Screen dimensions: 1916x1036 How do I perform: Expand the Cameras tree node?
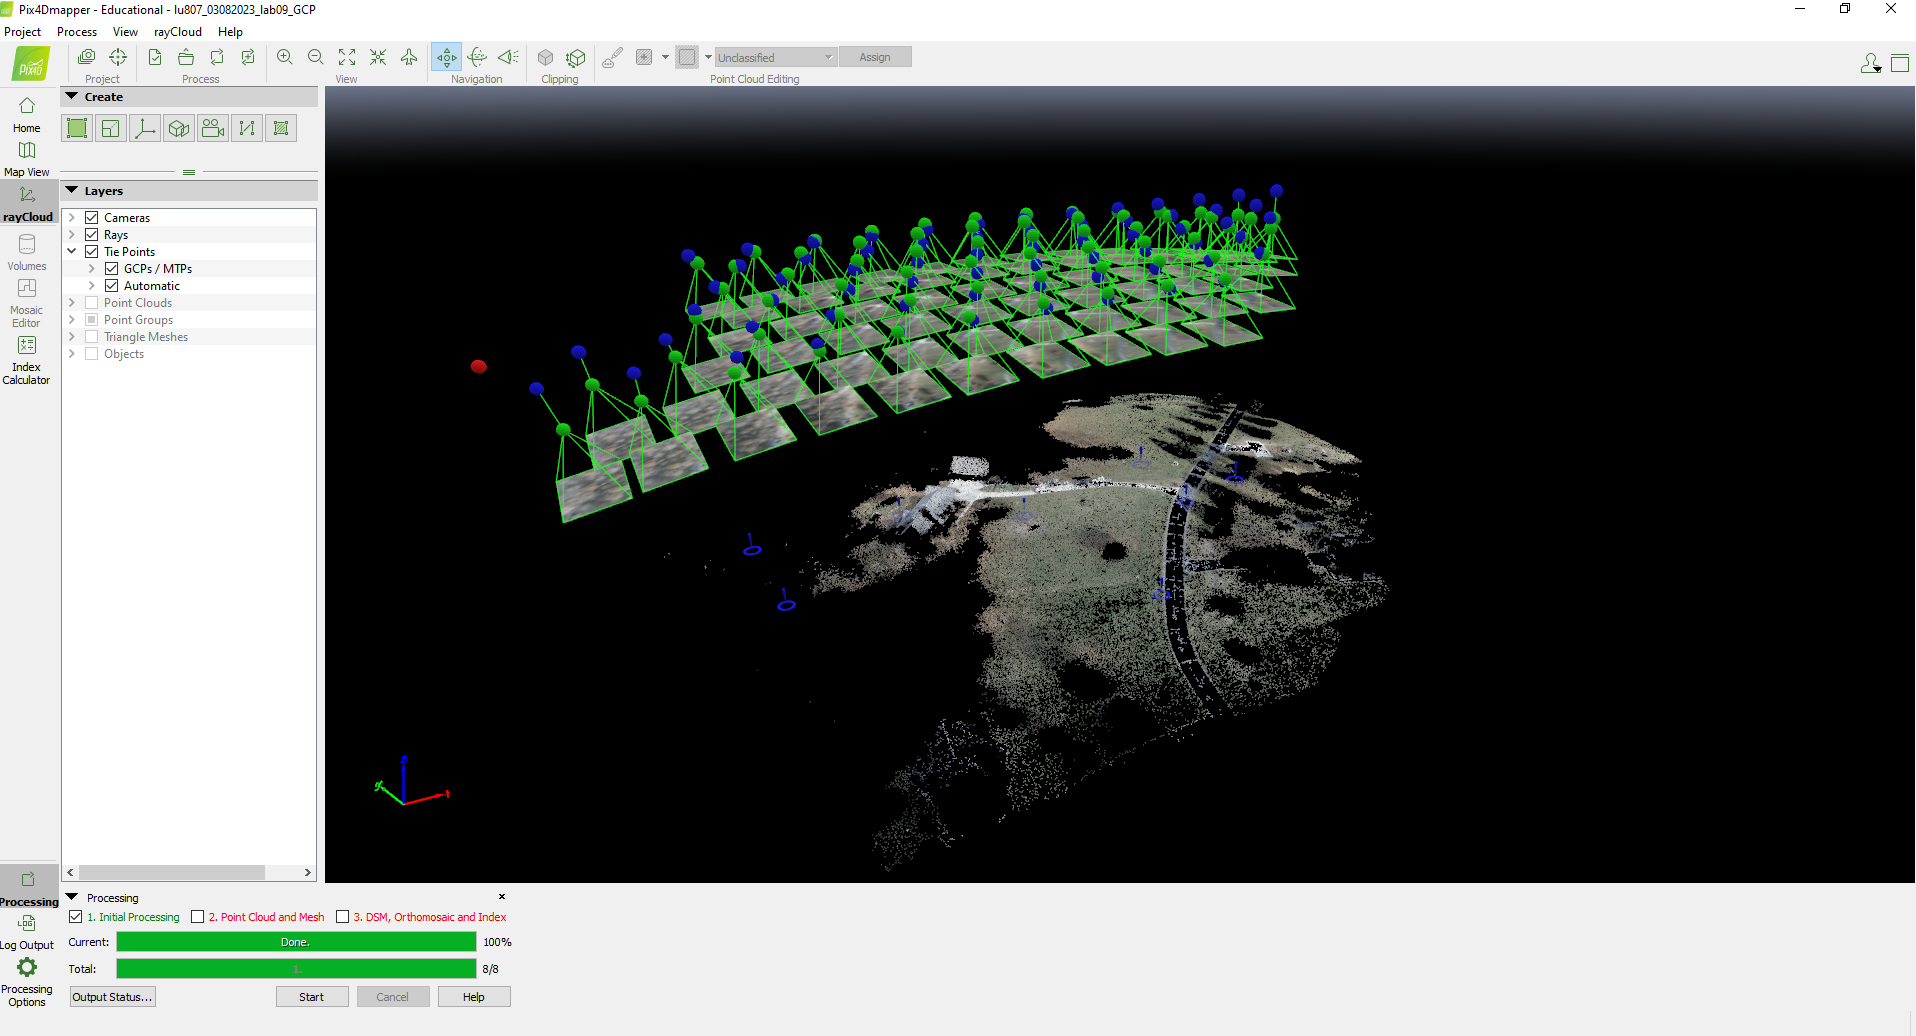click(72, 218)
